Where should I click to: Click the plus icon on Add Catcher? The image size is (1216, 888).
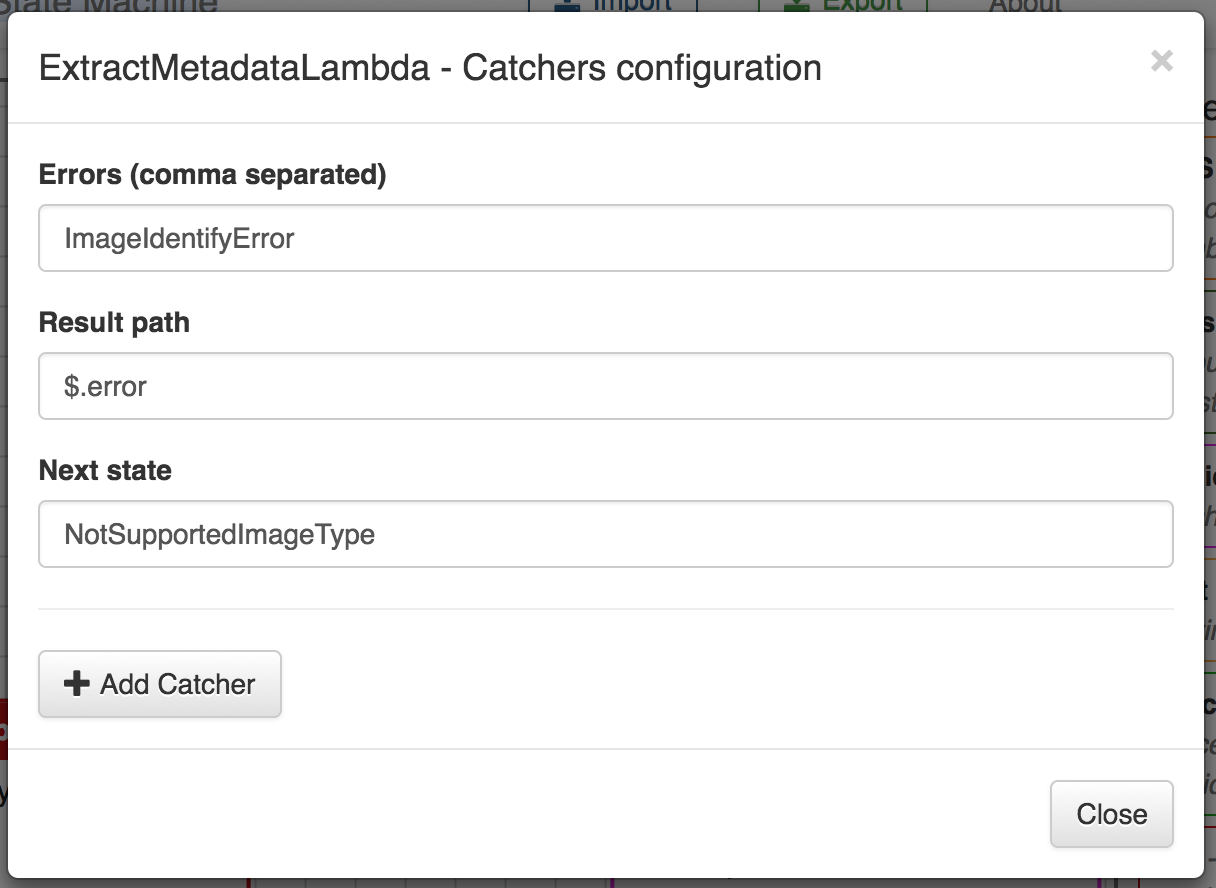click(76, 684)
